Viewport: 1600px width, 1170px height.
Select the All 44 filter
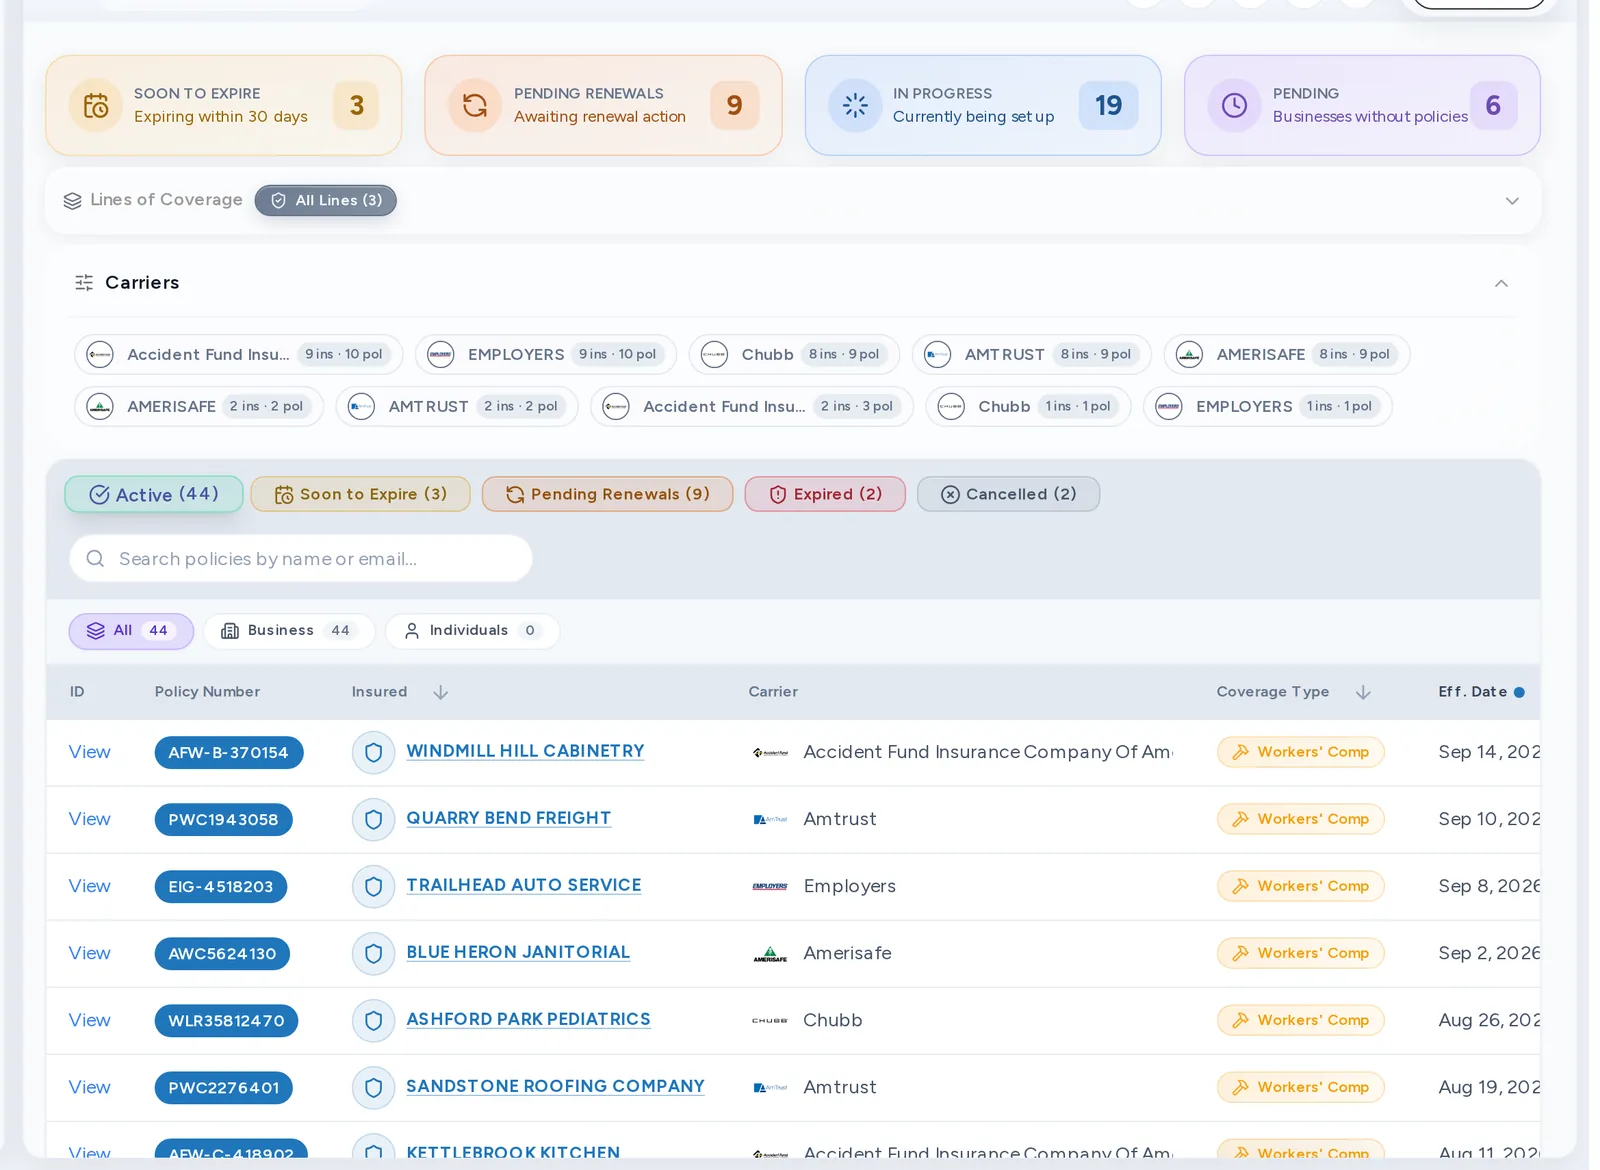(131, 631)
